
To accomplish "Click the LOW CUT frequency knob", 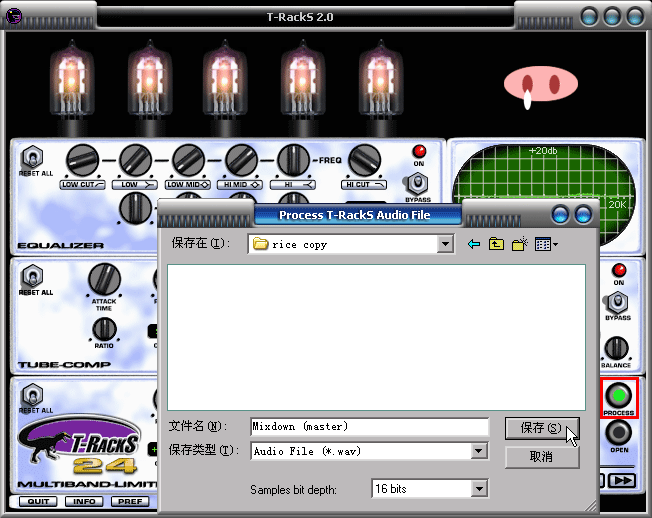I will (x=83, y=160).
